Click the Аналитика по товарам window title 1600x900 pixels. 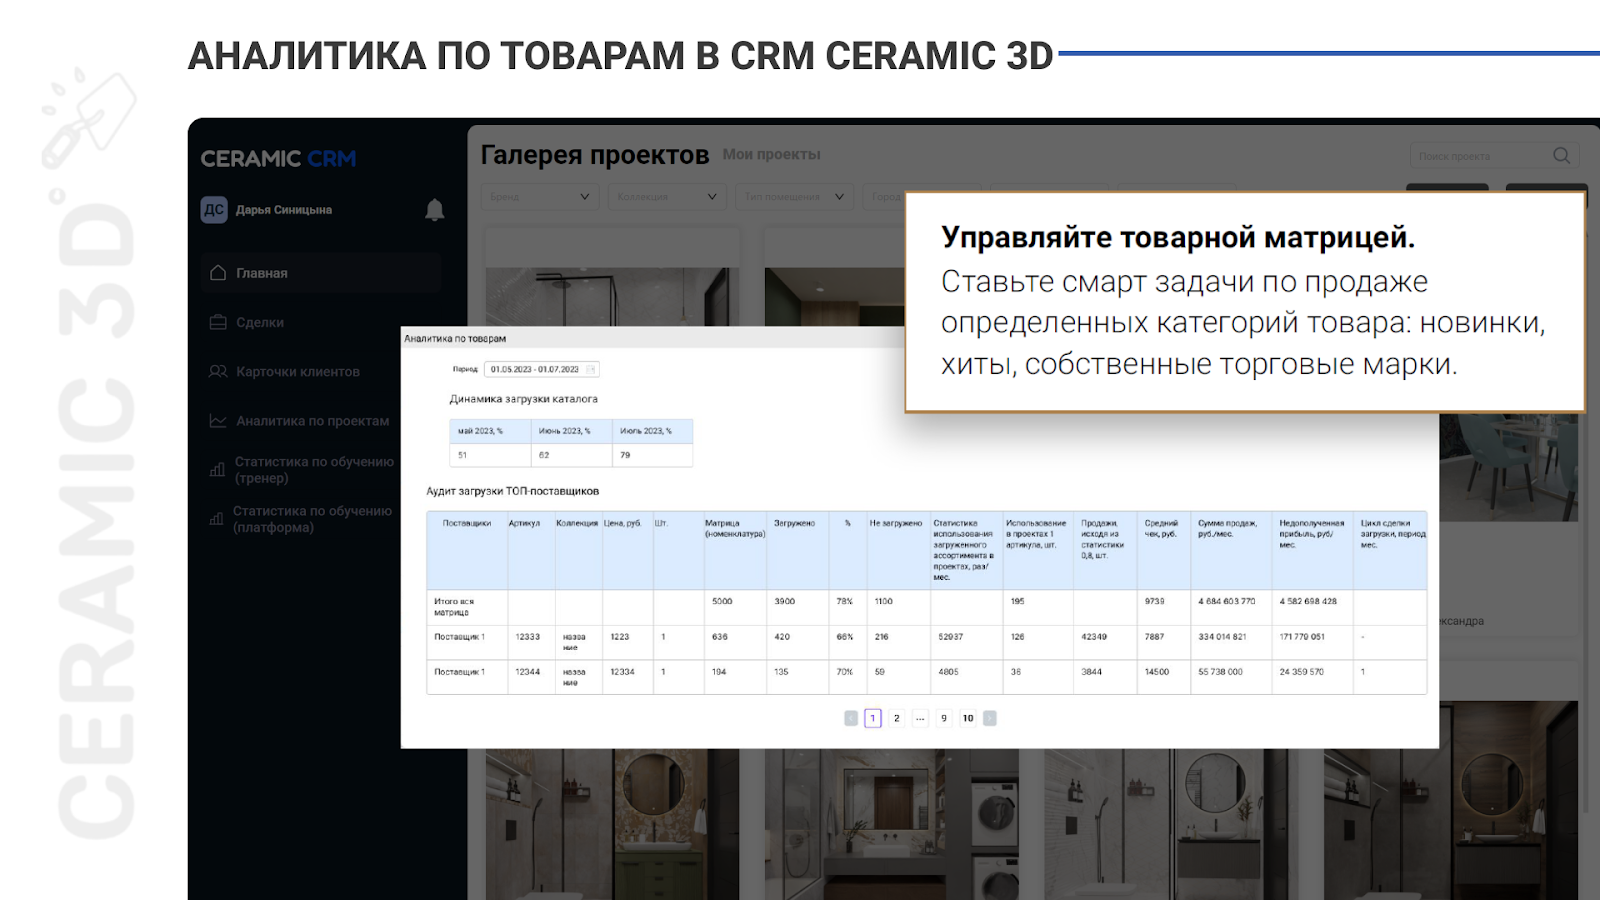pos(455,339)
